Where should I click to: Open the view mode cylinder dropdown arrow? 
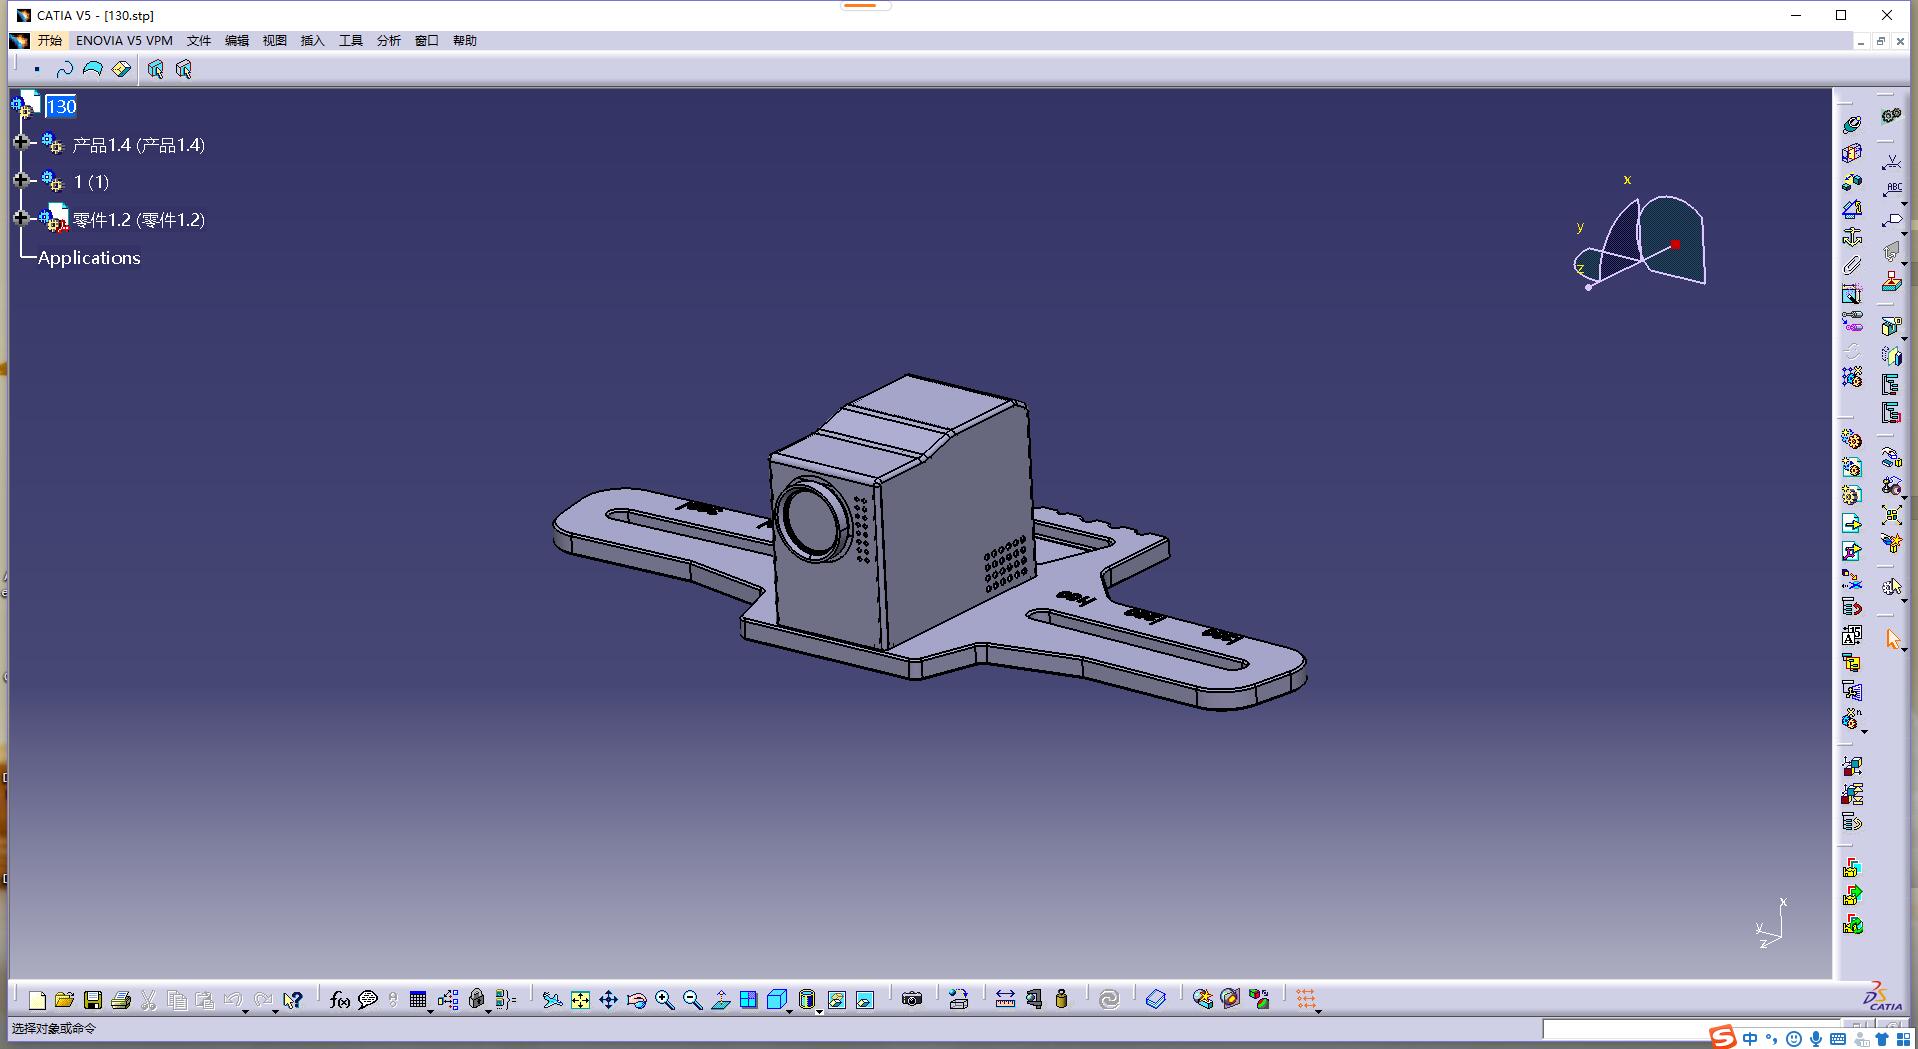(x=819, y=1011)
